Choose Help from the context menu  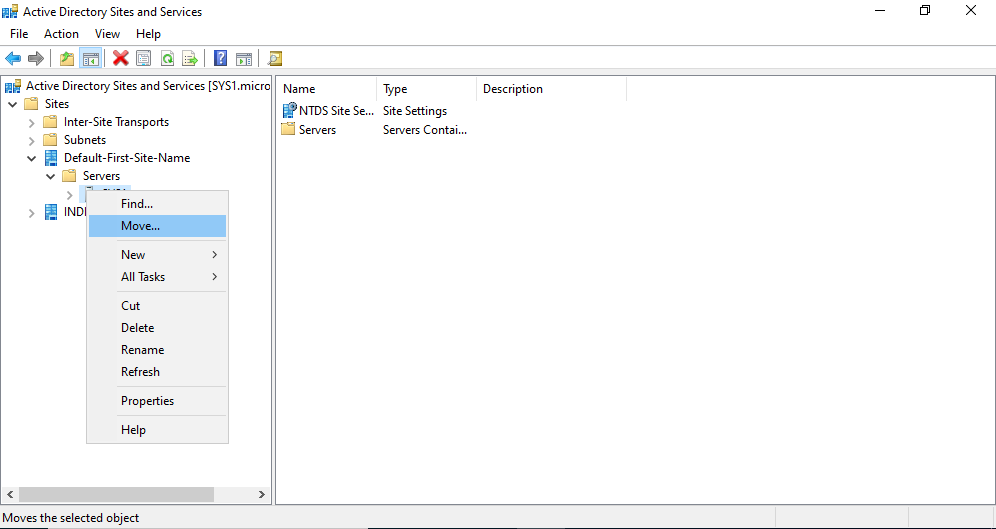tap(158, 430)
